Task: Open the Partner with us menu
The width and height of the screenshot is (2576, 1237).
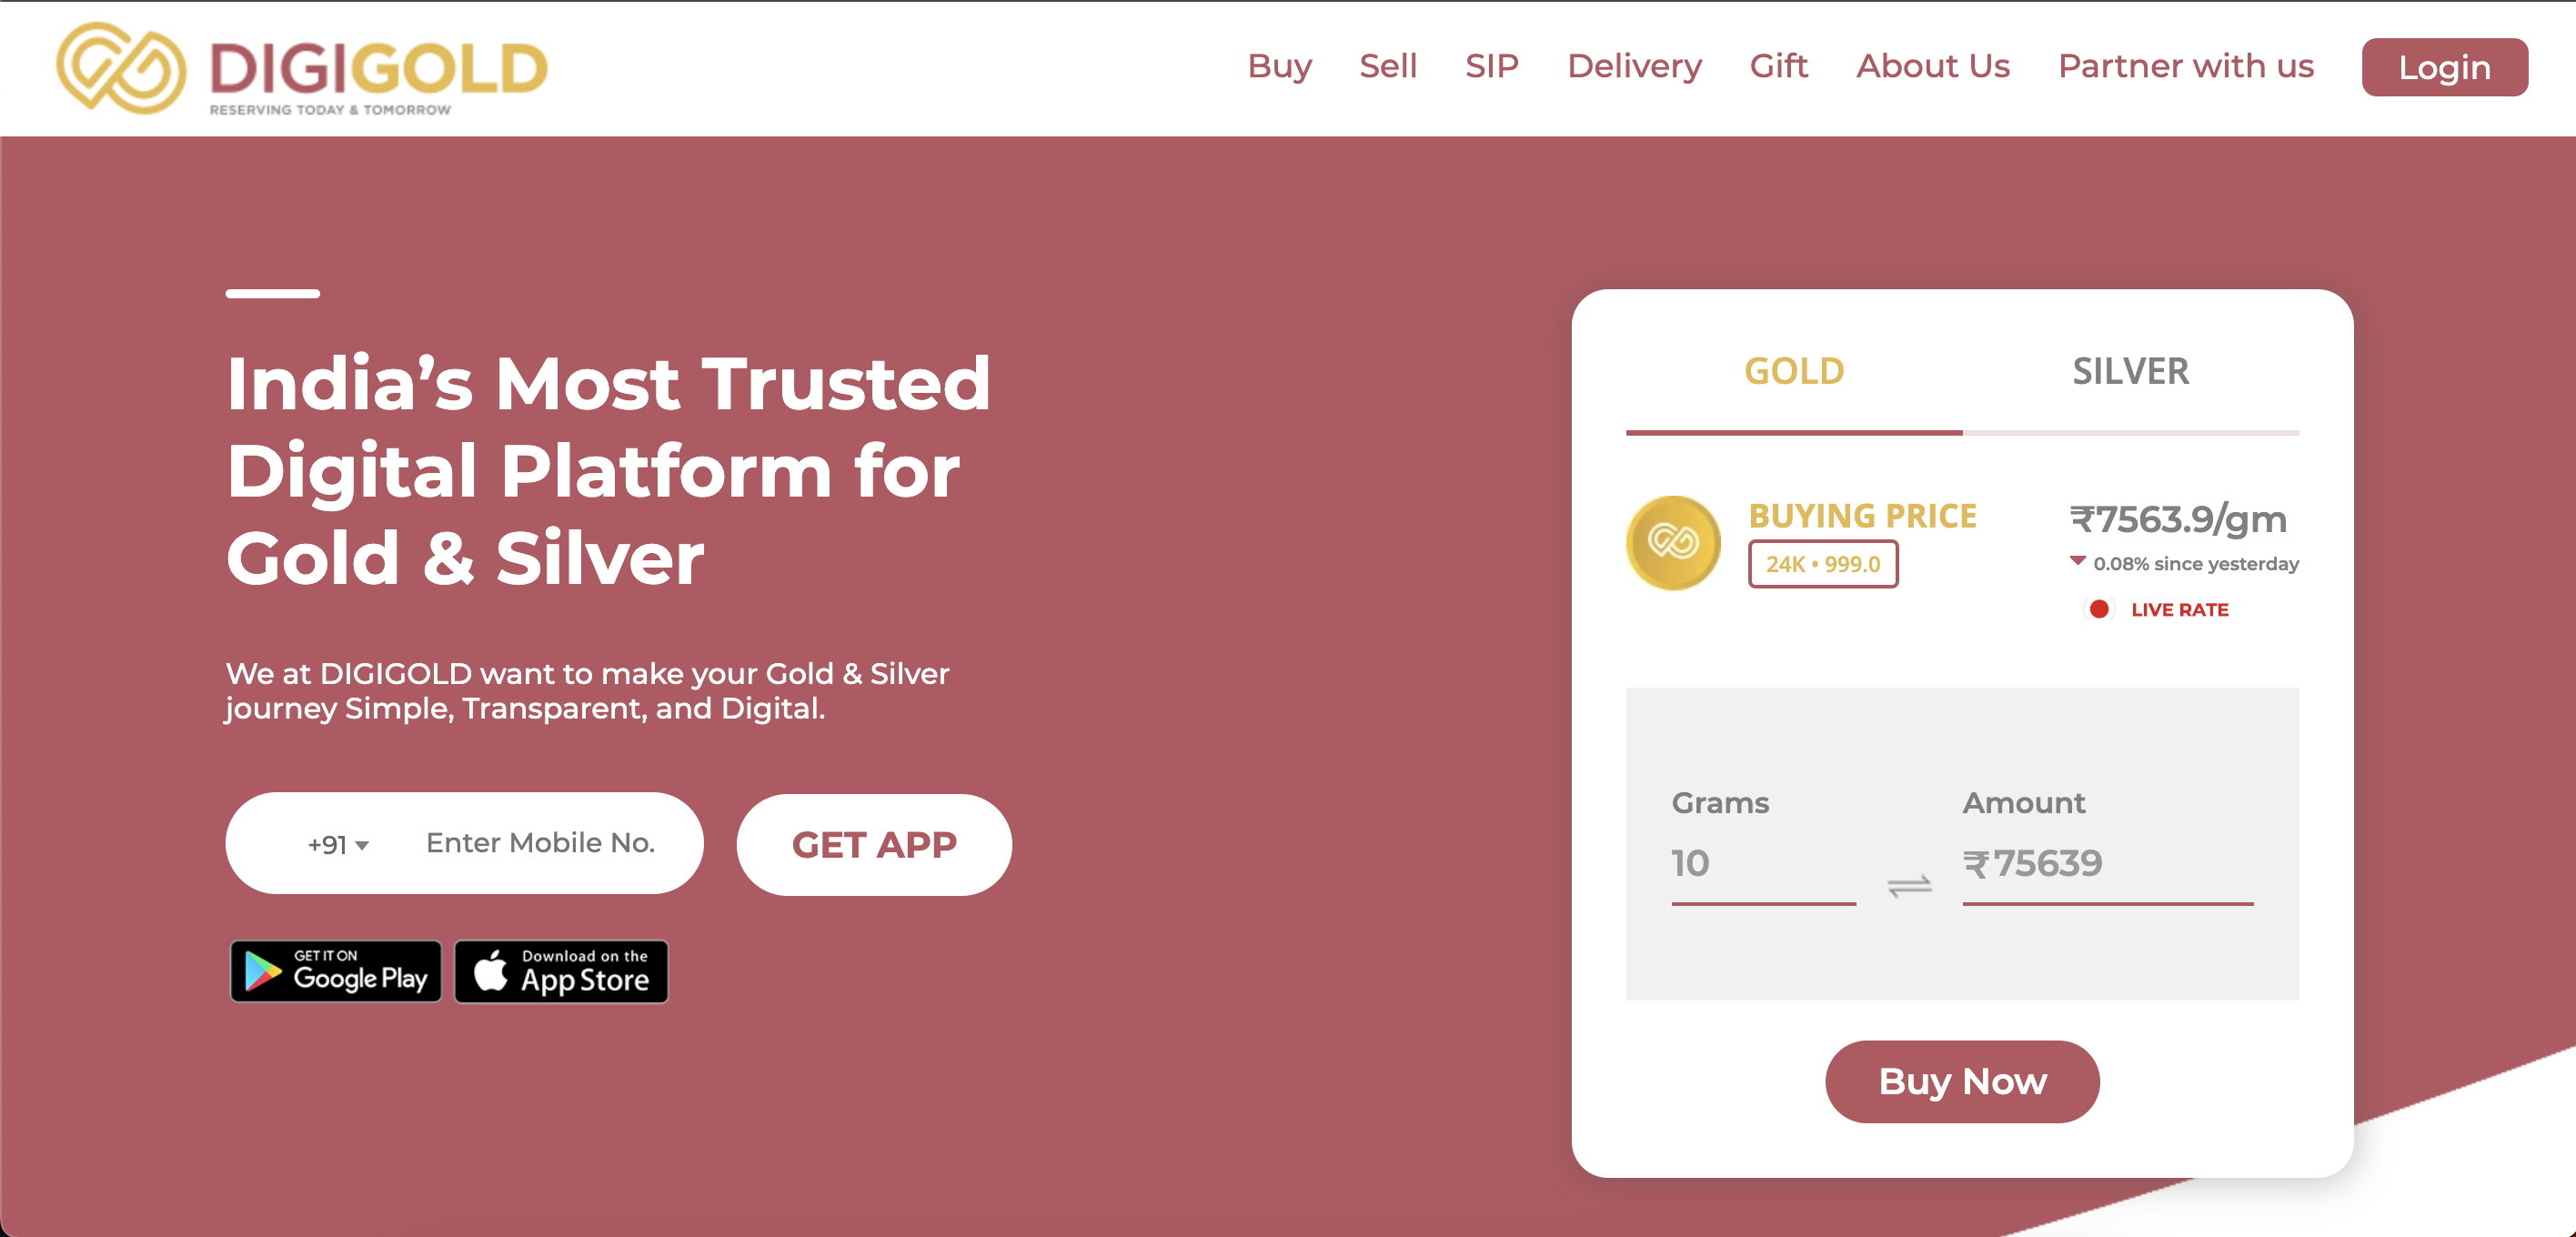Action: coord(2189,65)
